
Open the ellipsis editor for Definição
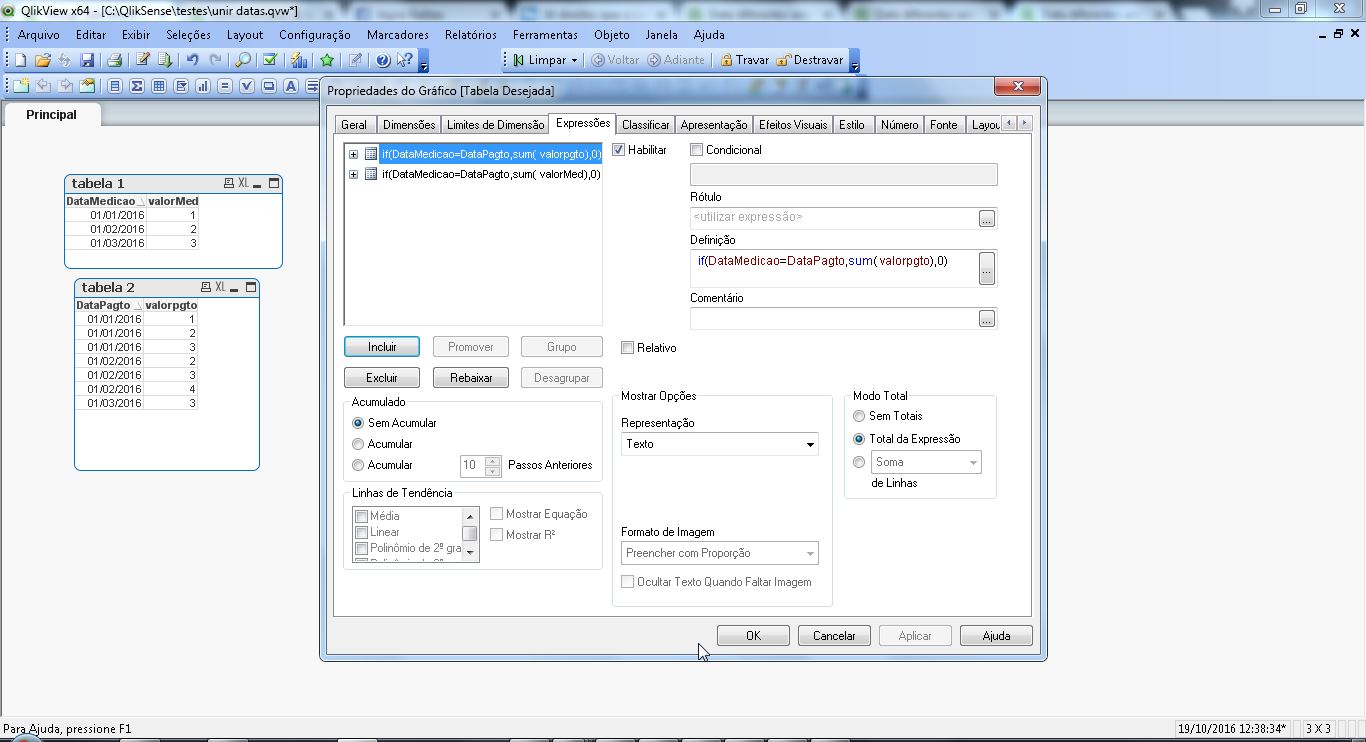click(x=987, y=268)
